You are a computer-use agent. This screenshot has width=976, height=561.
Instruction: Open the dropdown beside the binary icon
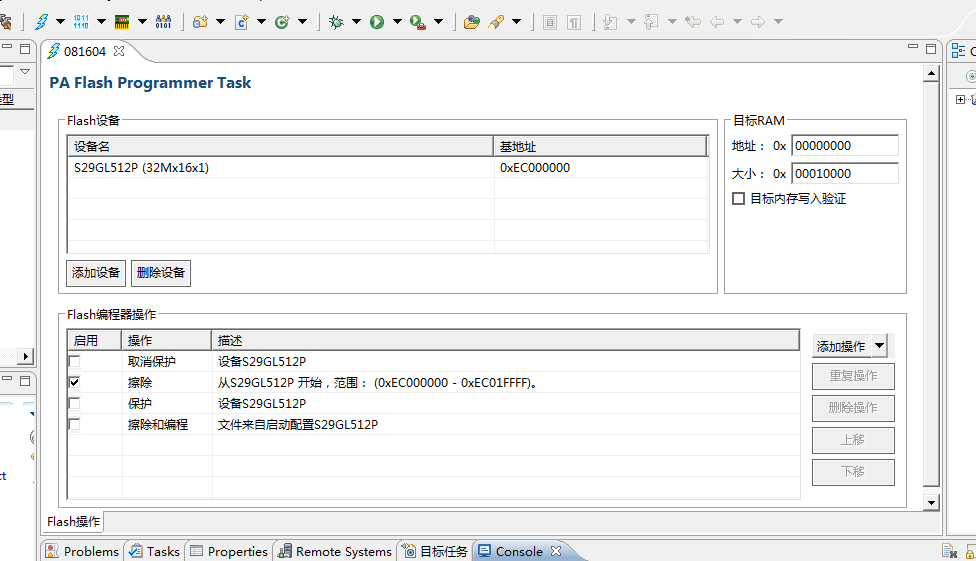click(101, 21)
